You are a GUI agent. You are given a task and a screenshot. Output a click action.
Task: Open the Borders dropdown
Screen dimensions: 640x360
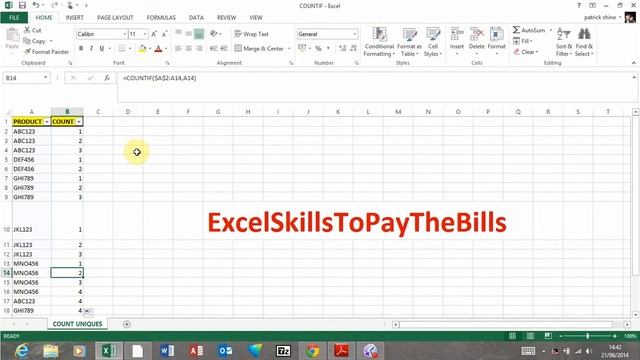tap(130, 49)
